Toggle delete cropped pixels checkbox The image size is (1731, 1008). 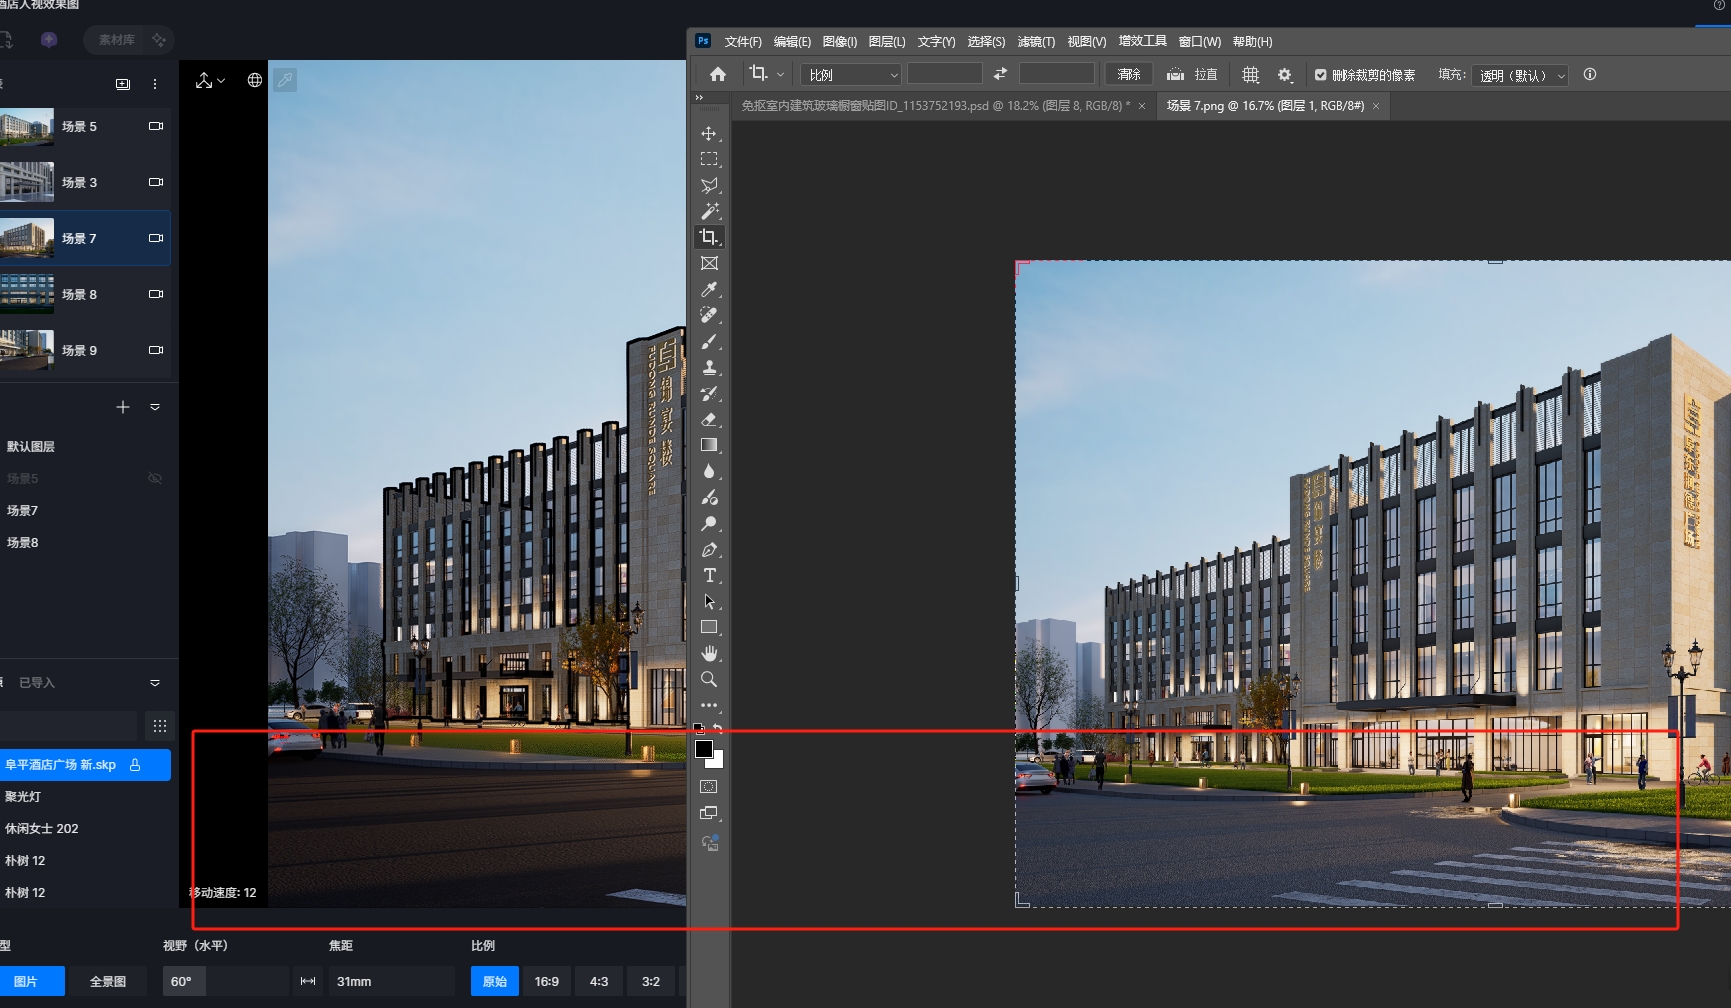(1320, 75)
